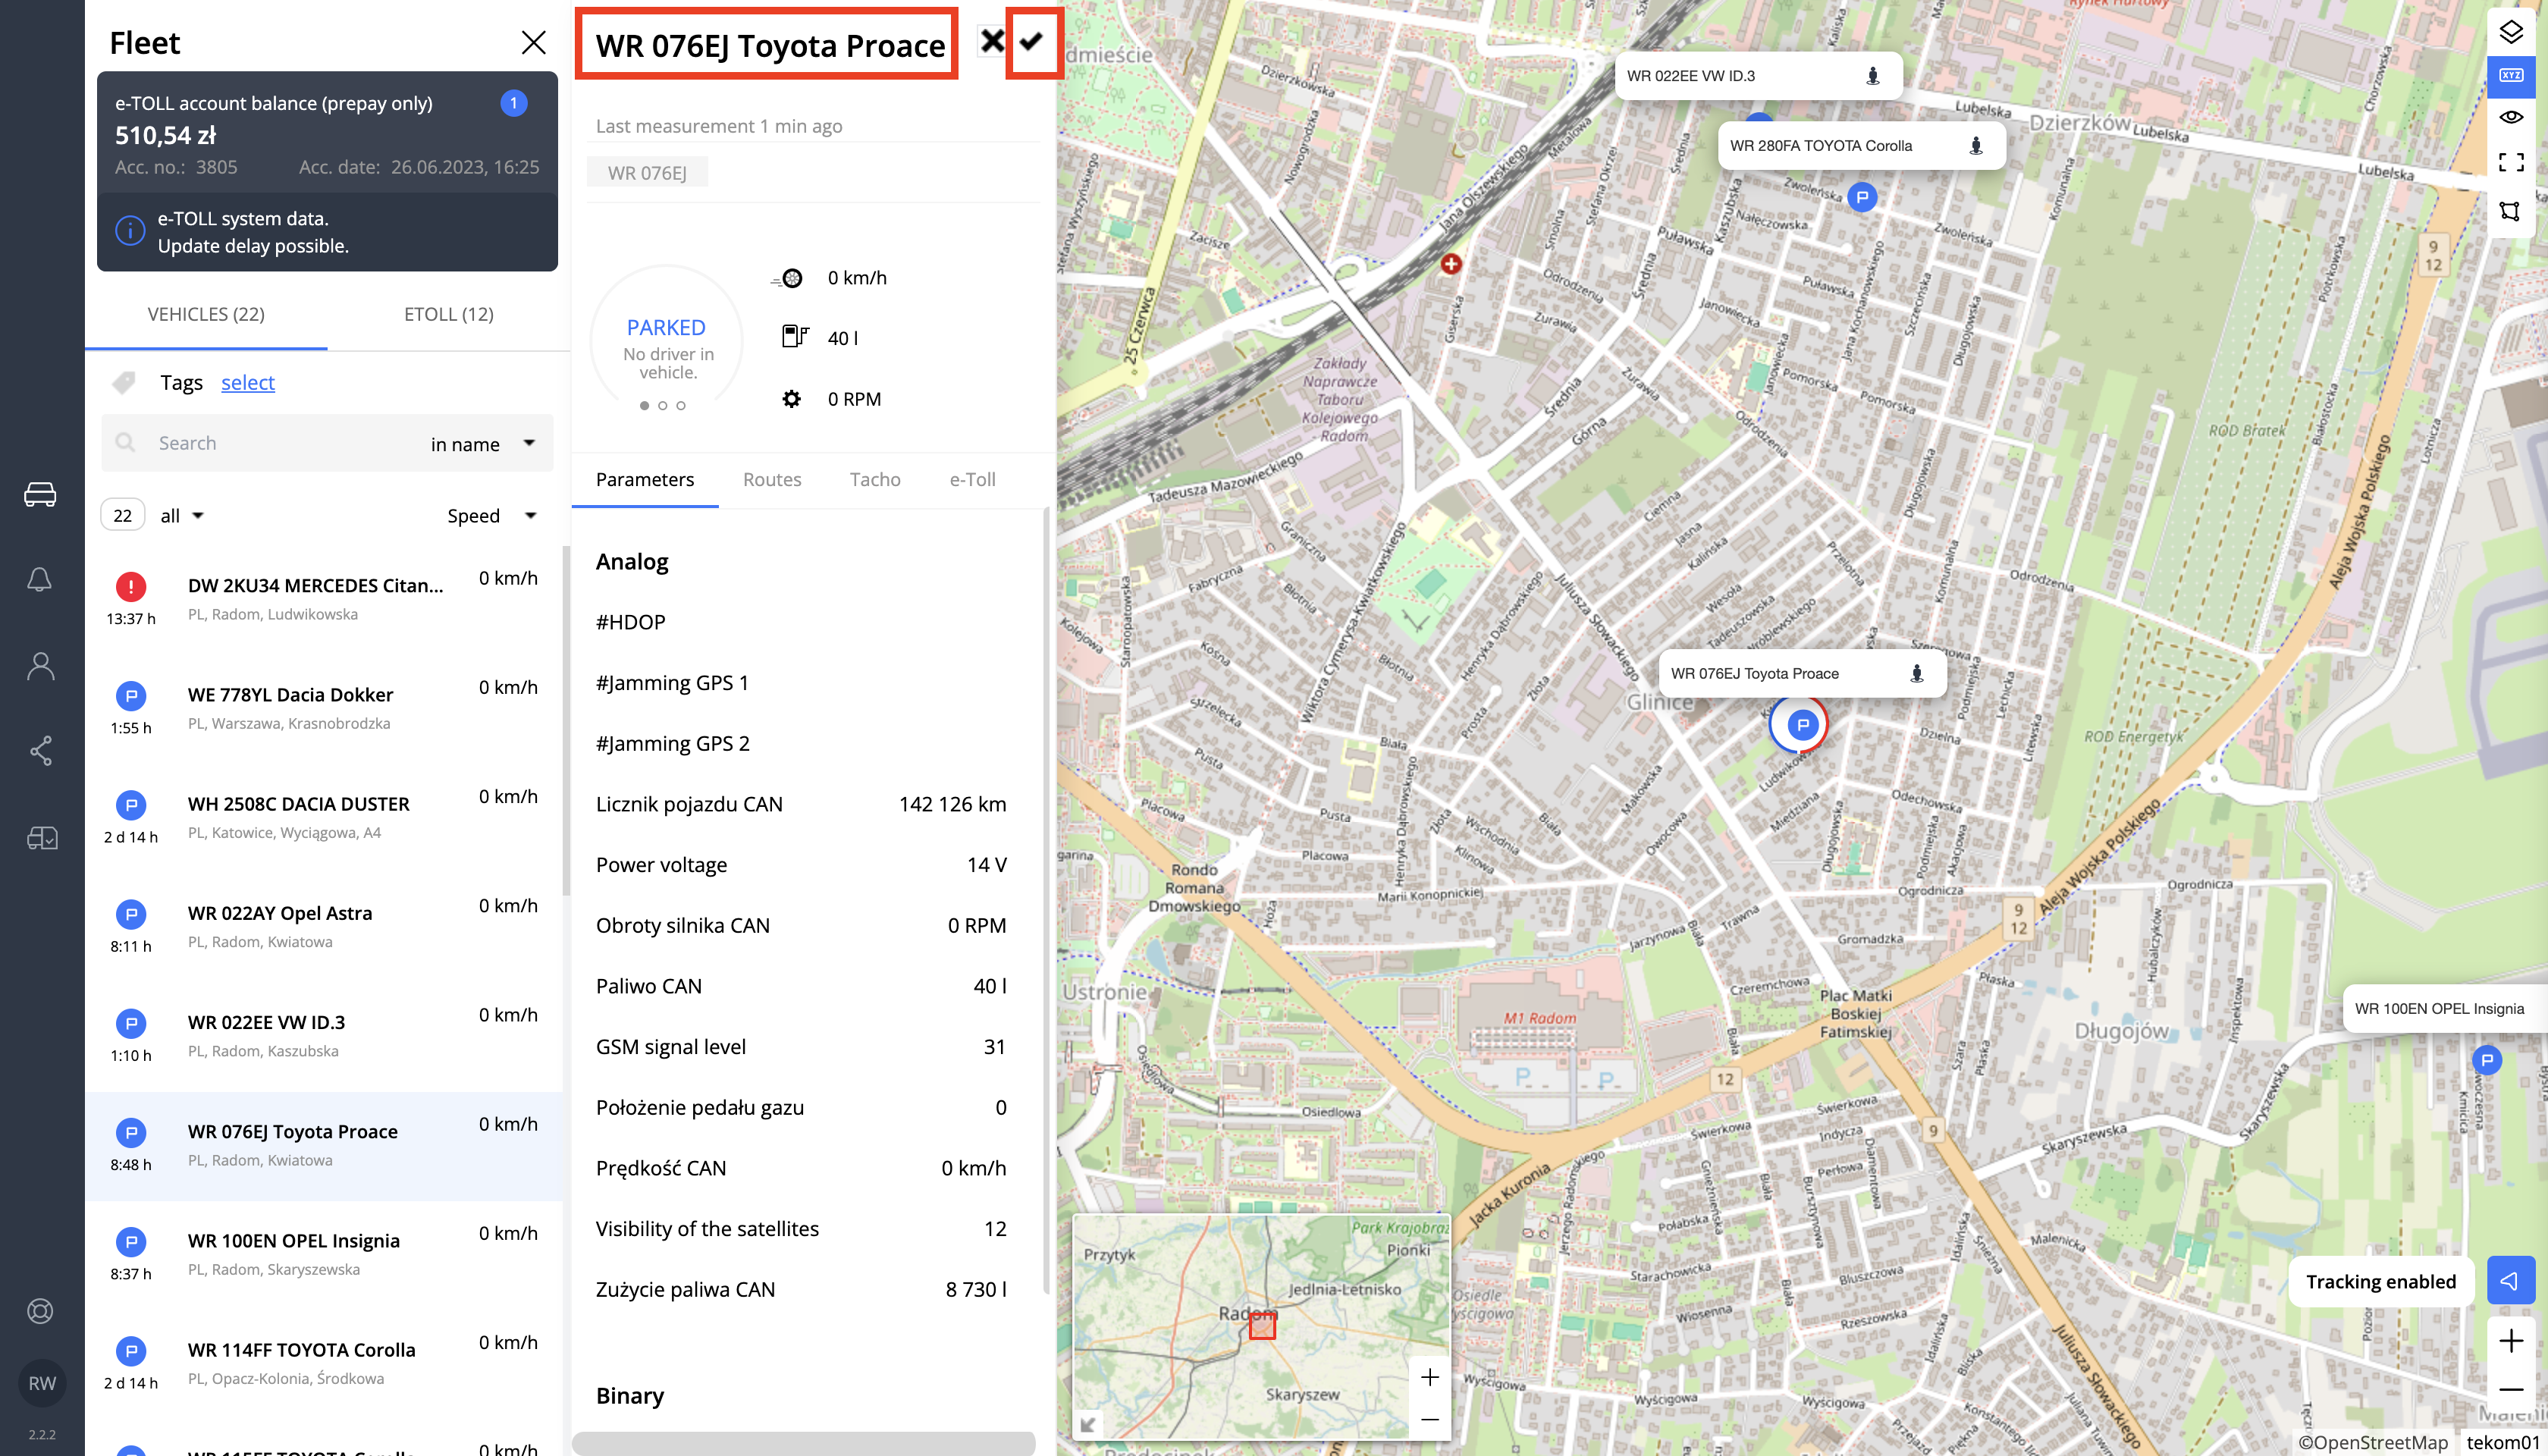The height and width of the screenshot is (1456, 2548).
Task: Toggle map visibility eye icon
Action: pyautogui.click(x=2511, y=118)
